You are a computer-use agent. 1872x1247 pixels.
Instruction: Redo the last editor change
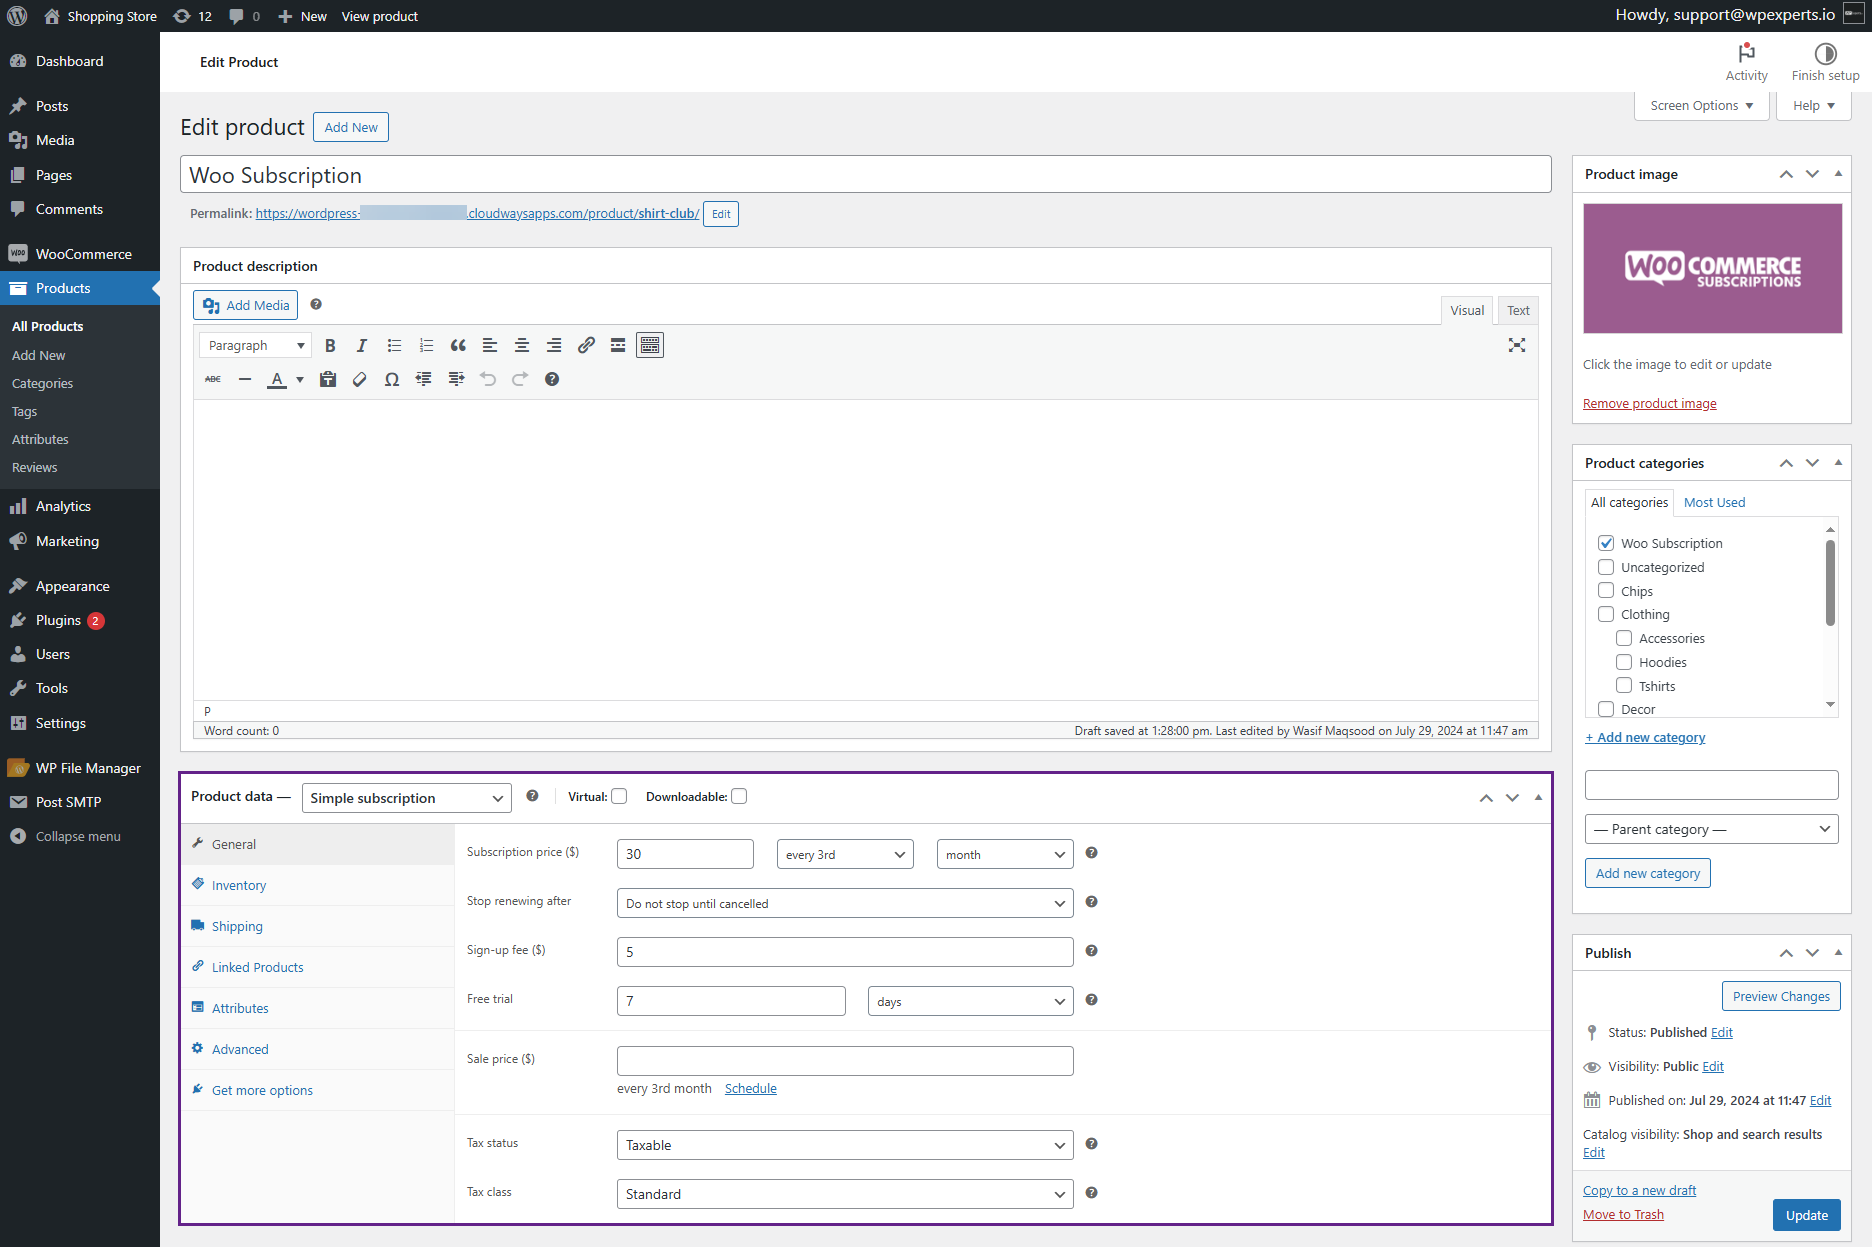520,379
